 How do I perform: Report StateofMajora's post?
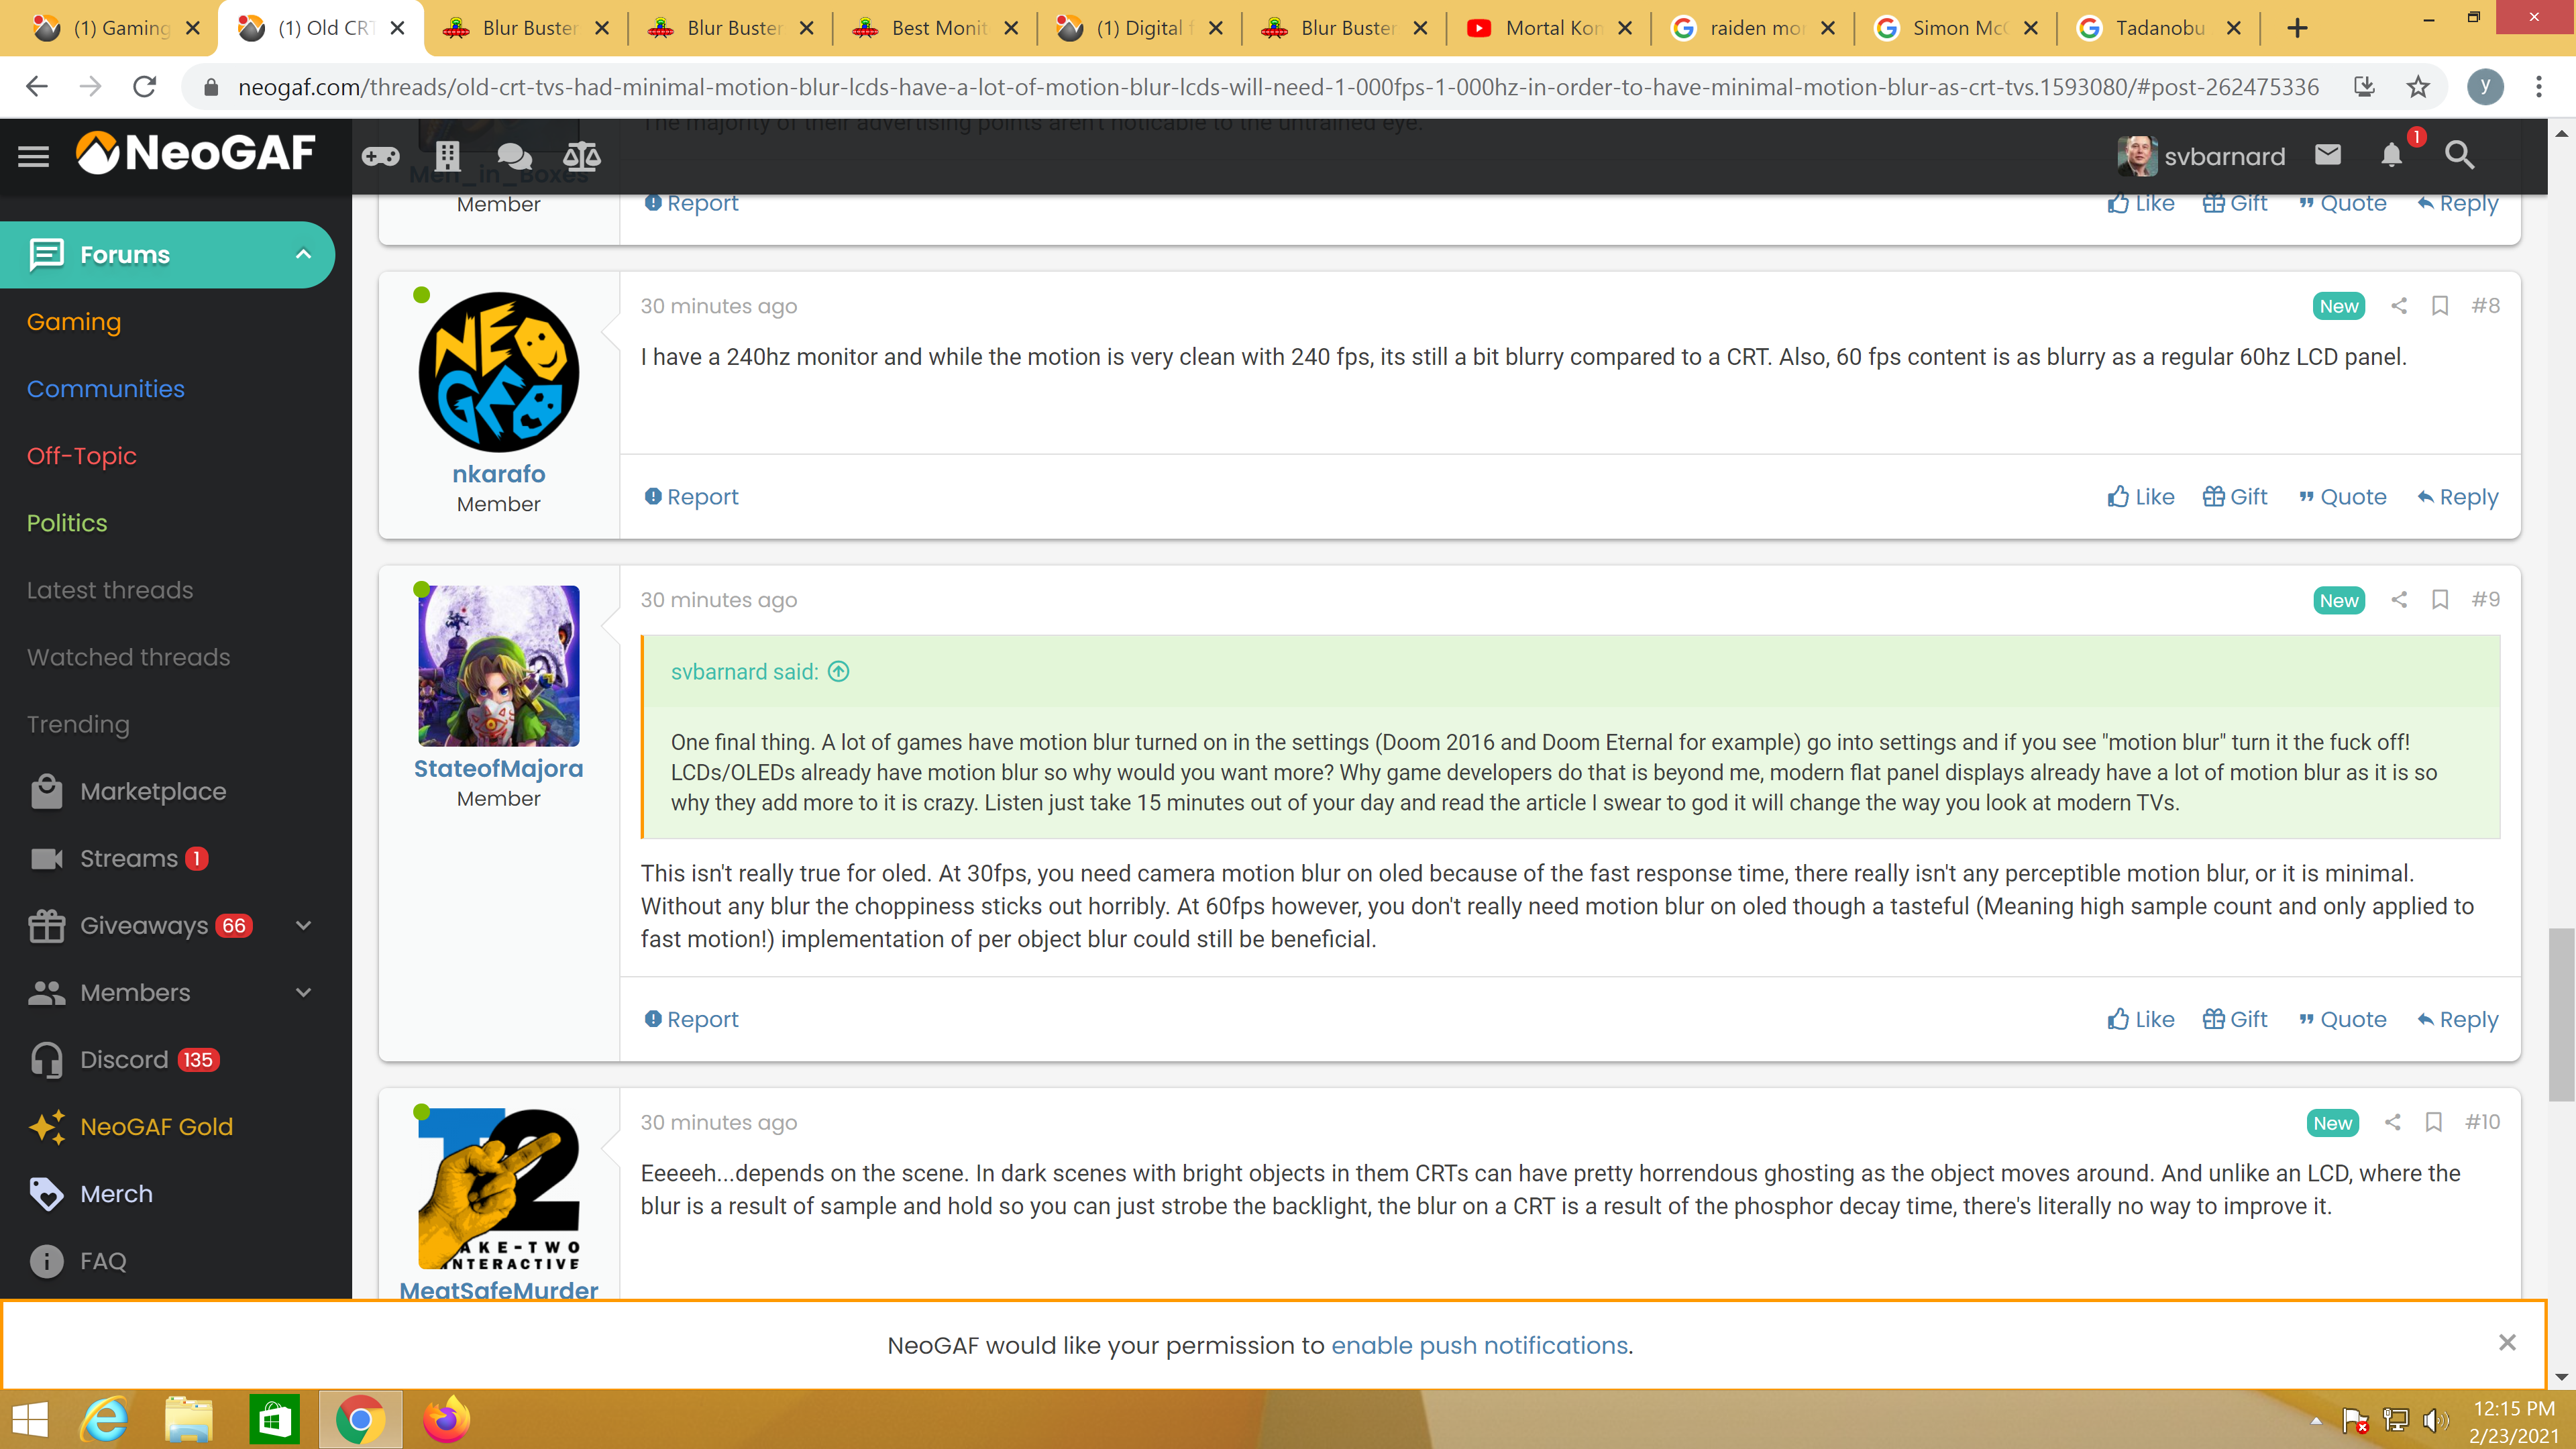(x=691, y=1019)
